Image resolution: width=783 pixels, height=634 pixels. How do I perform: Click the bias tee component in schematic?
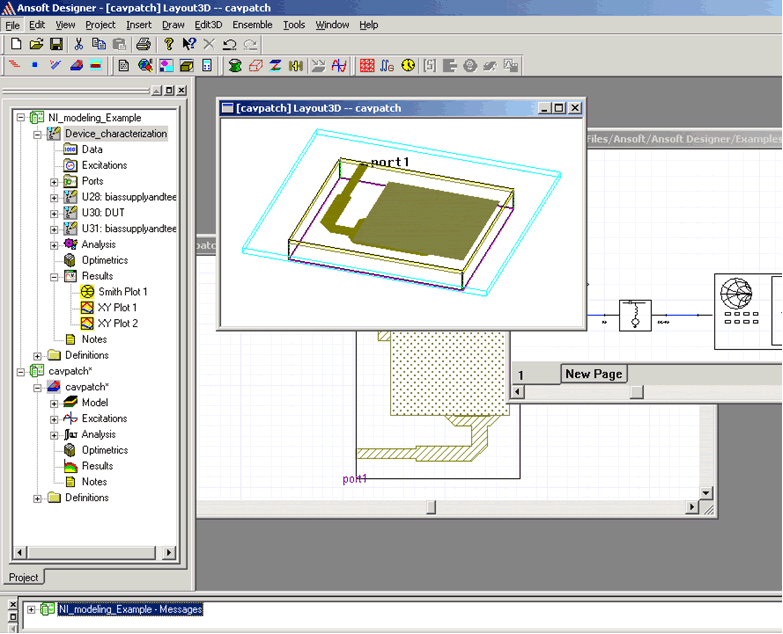coord(635,315)
